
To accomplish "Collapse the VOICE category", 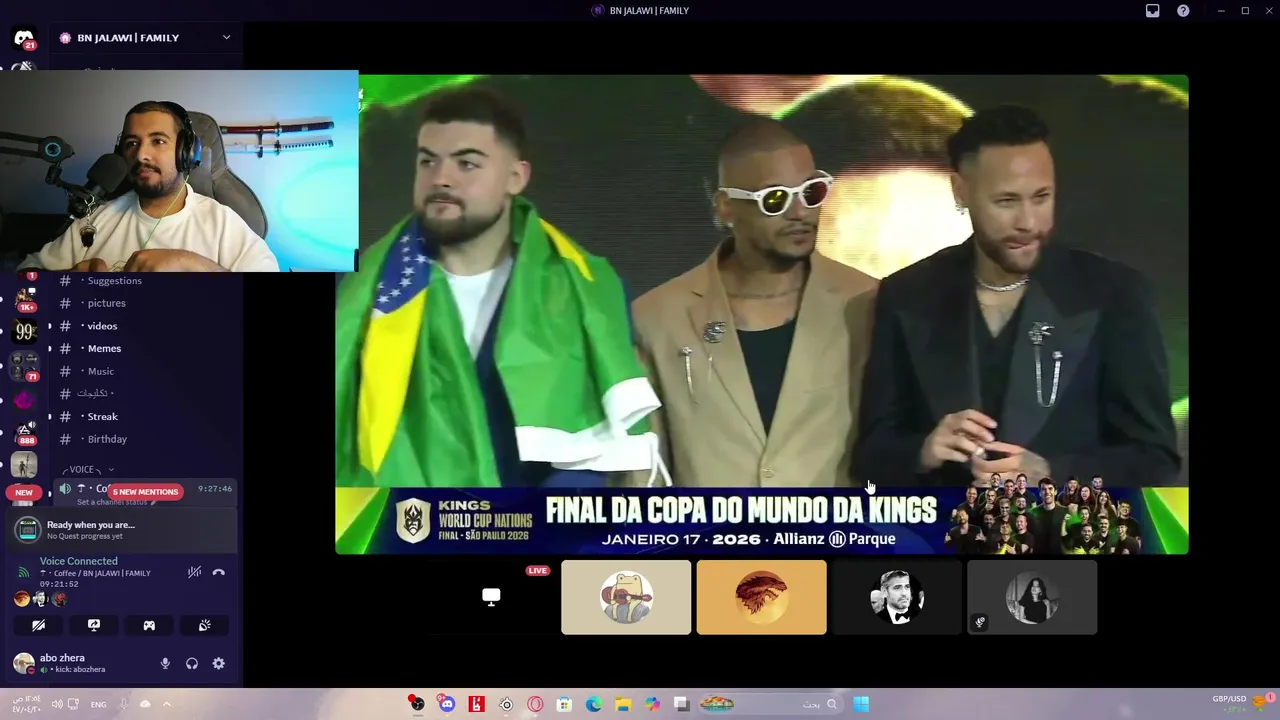I will (x=88, y=469).
